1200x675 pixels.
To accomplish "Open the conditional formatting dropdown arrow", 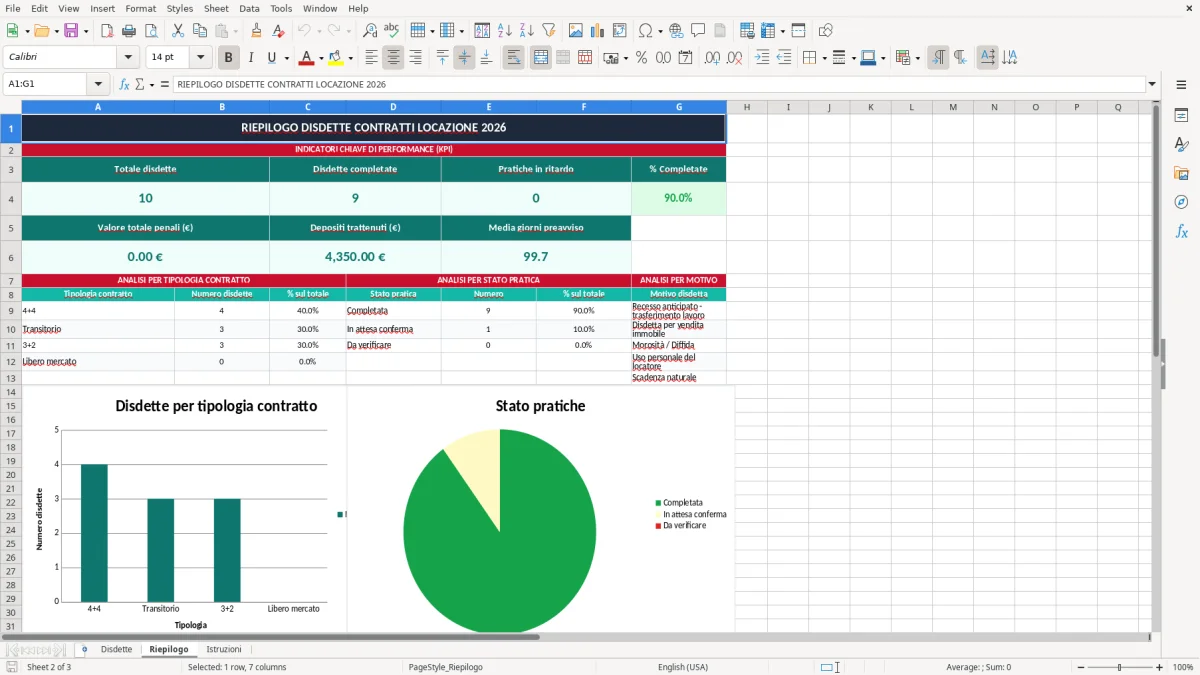I will pos(917,58).
